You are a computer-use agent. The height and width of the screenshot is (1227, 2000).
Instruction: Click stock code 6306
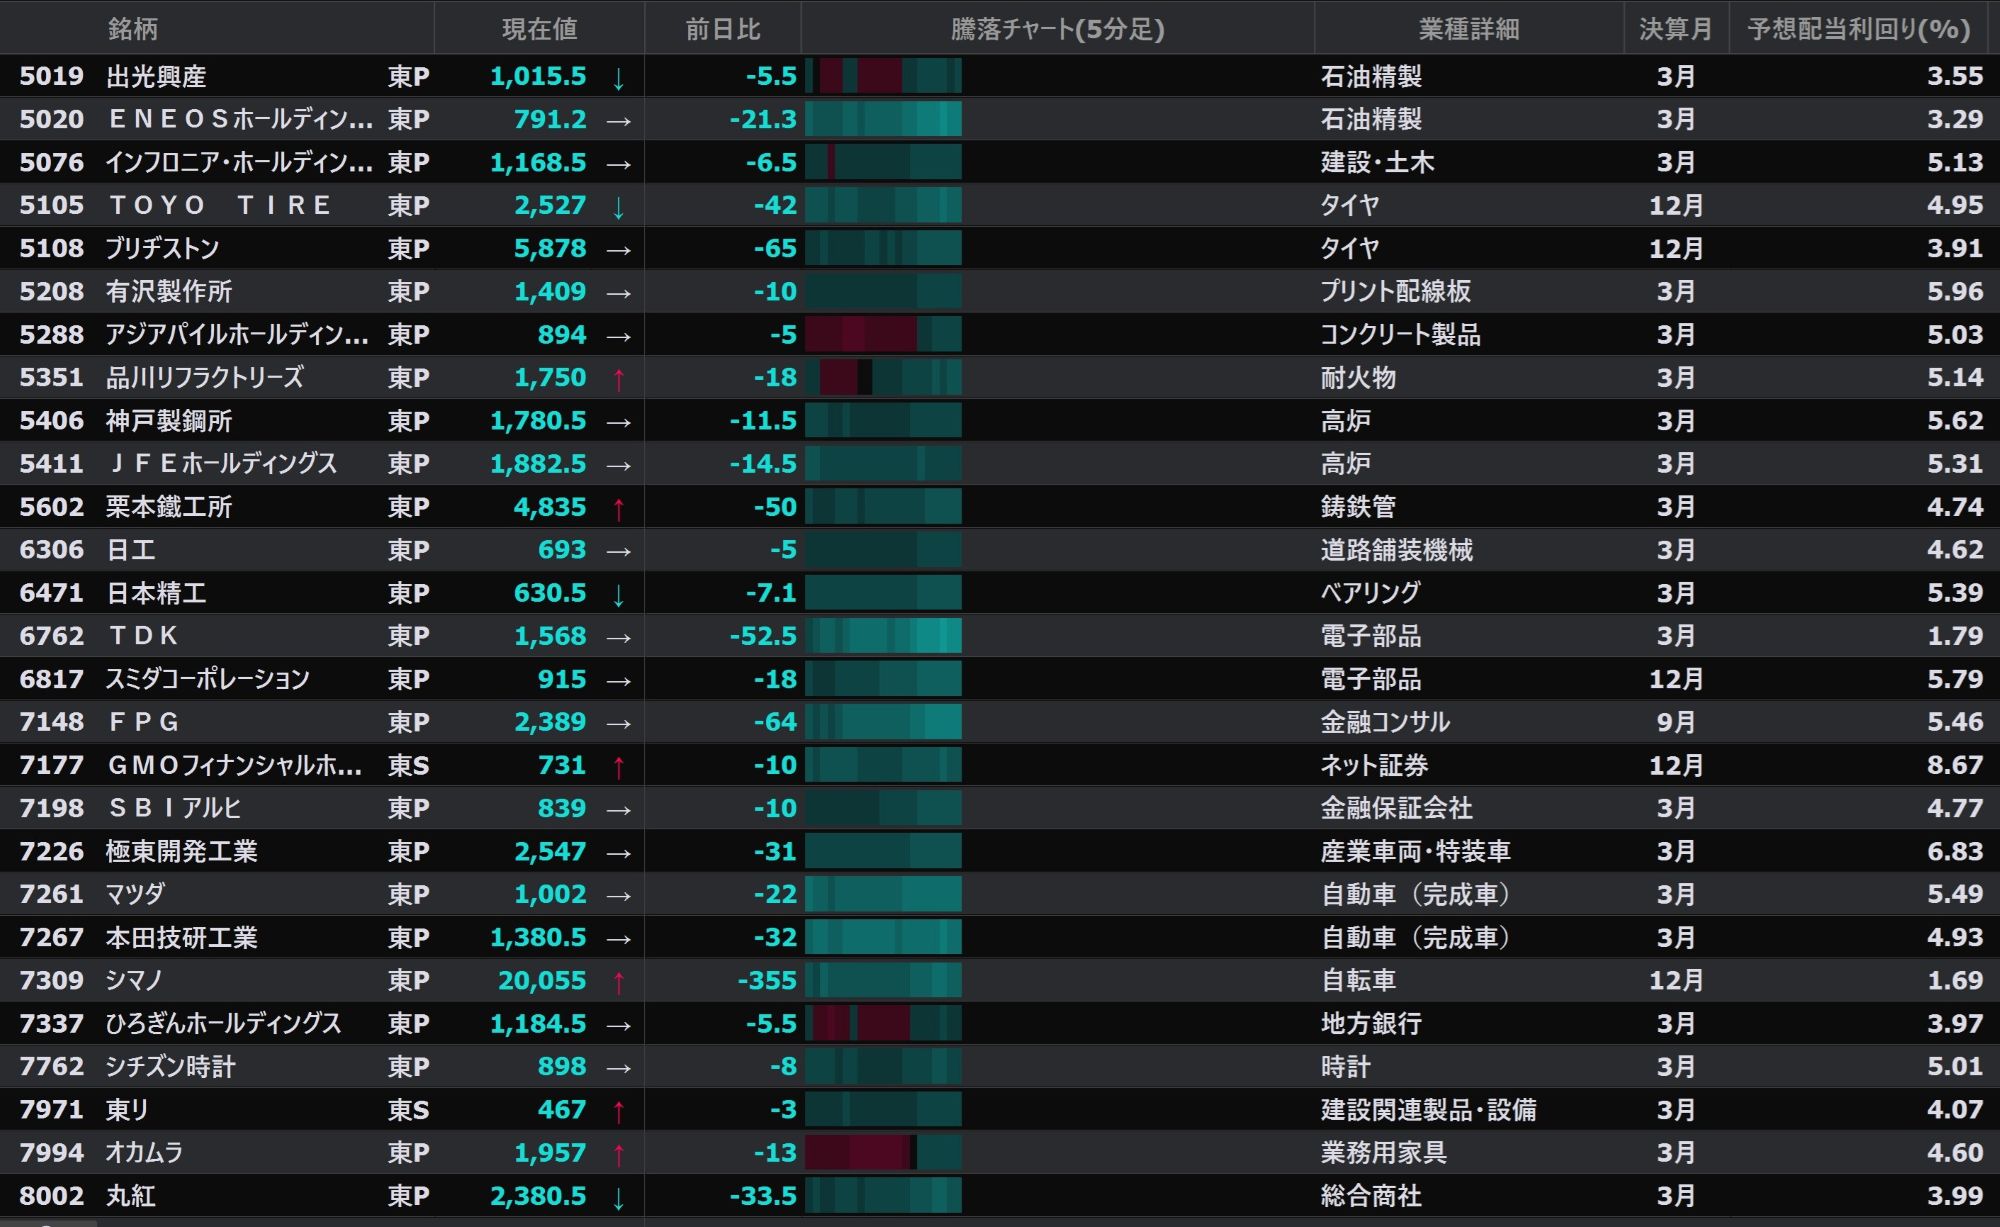52,549
